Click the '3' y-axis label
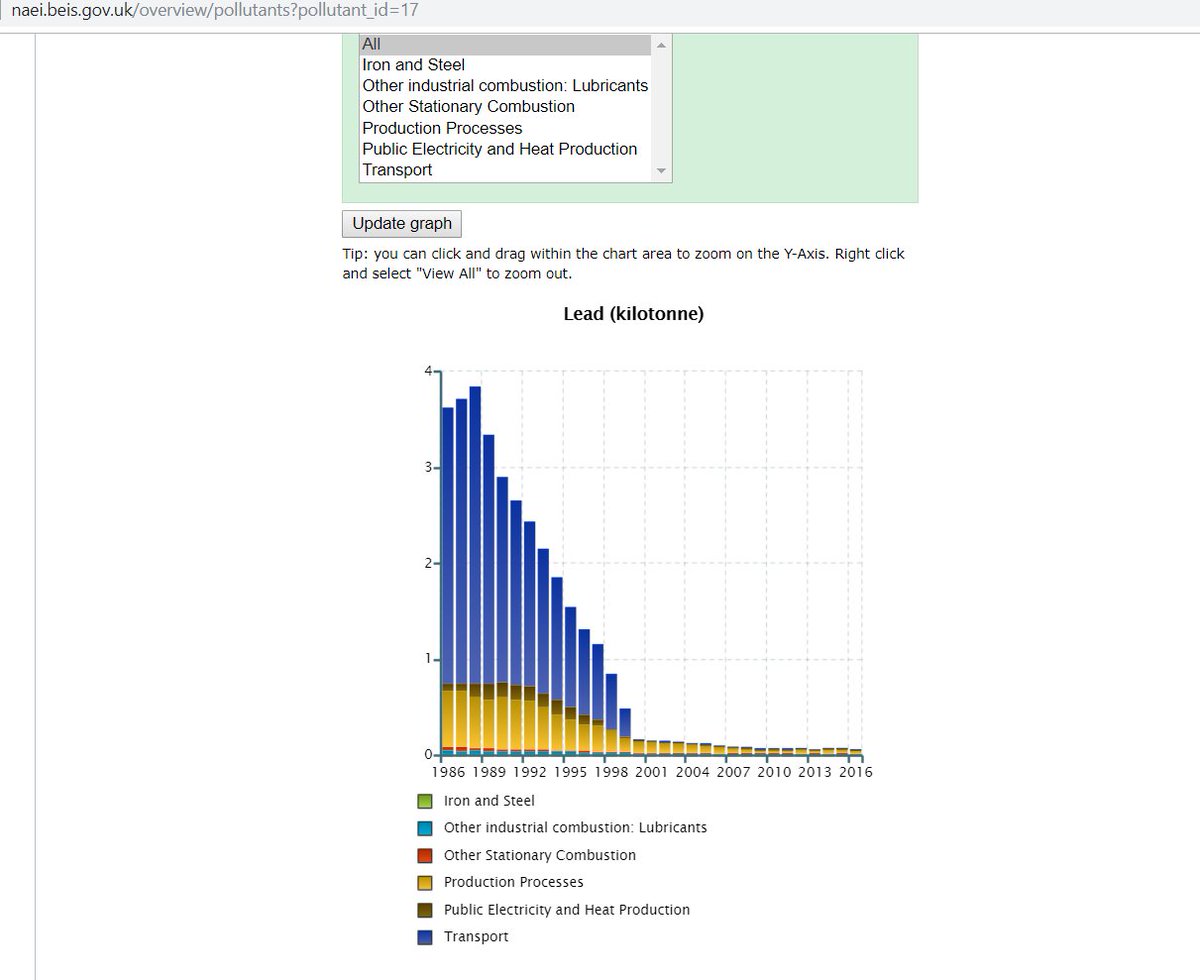This screenshot has width=1200, height=980. [x=428, y=467]
